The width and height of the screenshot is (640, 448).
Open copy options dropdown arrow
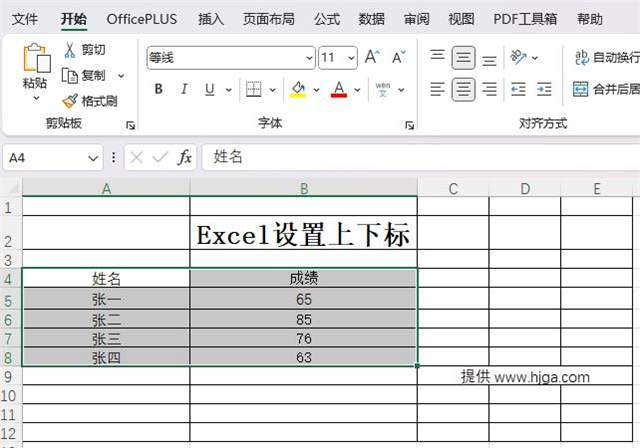121,76
